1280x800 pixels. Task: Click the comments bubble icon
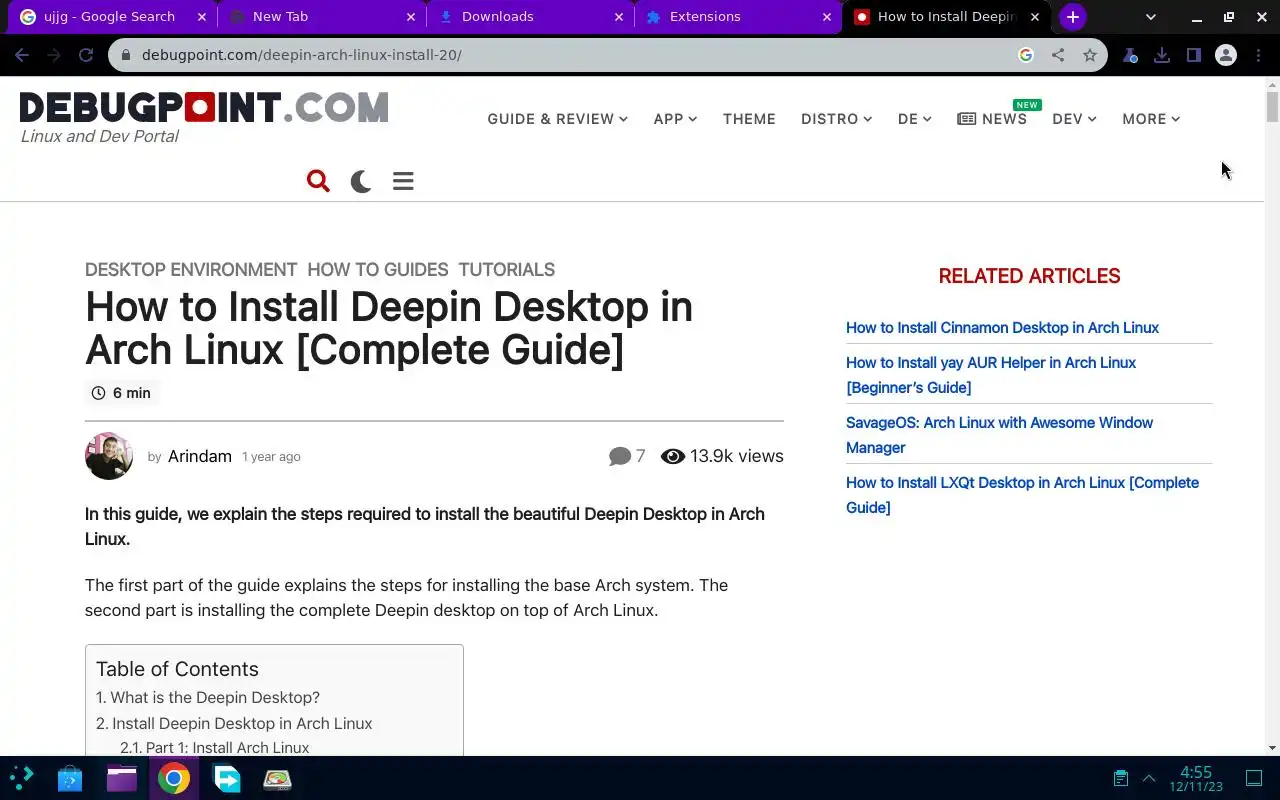point(620,456)
